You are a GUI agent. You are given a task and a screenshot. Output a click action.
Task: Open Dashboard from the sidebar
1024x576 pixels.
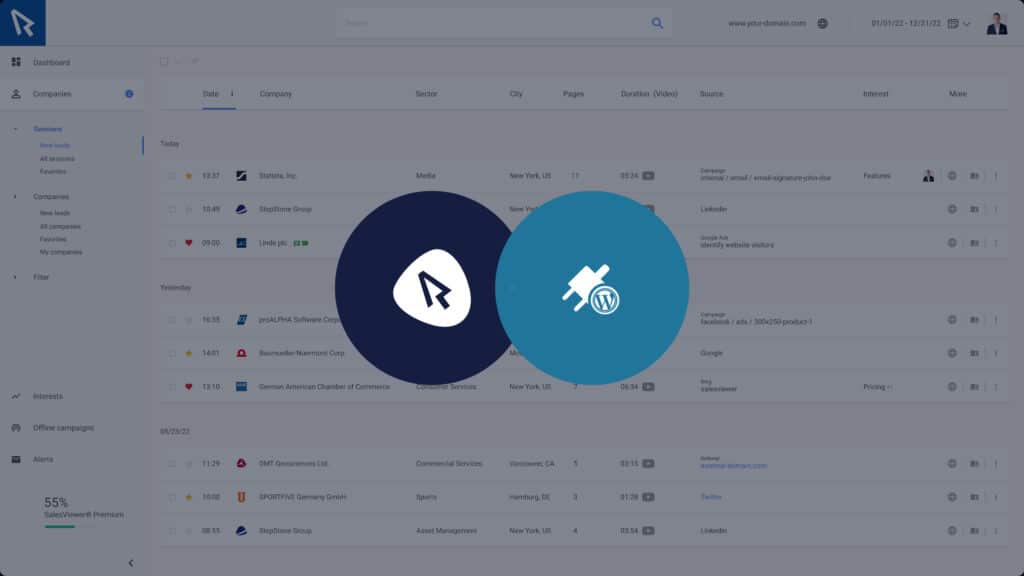point(51,62)
